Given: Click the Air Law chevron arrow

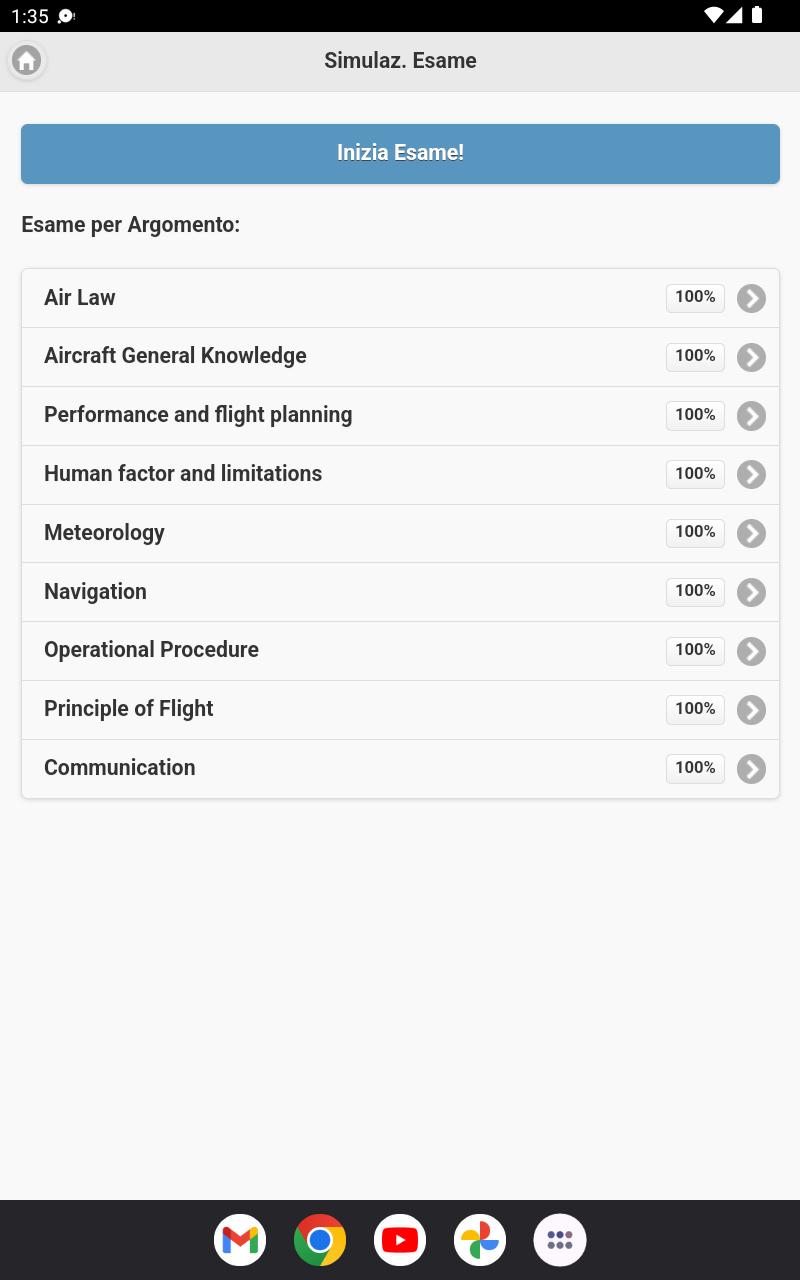Looking at the screenshot, I should (x=751, y=298).
